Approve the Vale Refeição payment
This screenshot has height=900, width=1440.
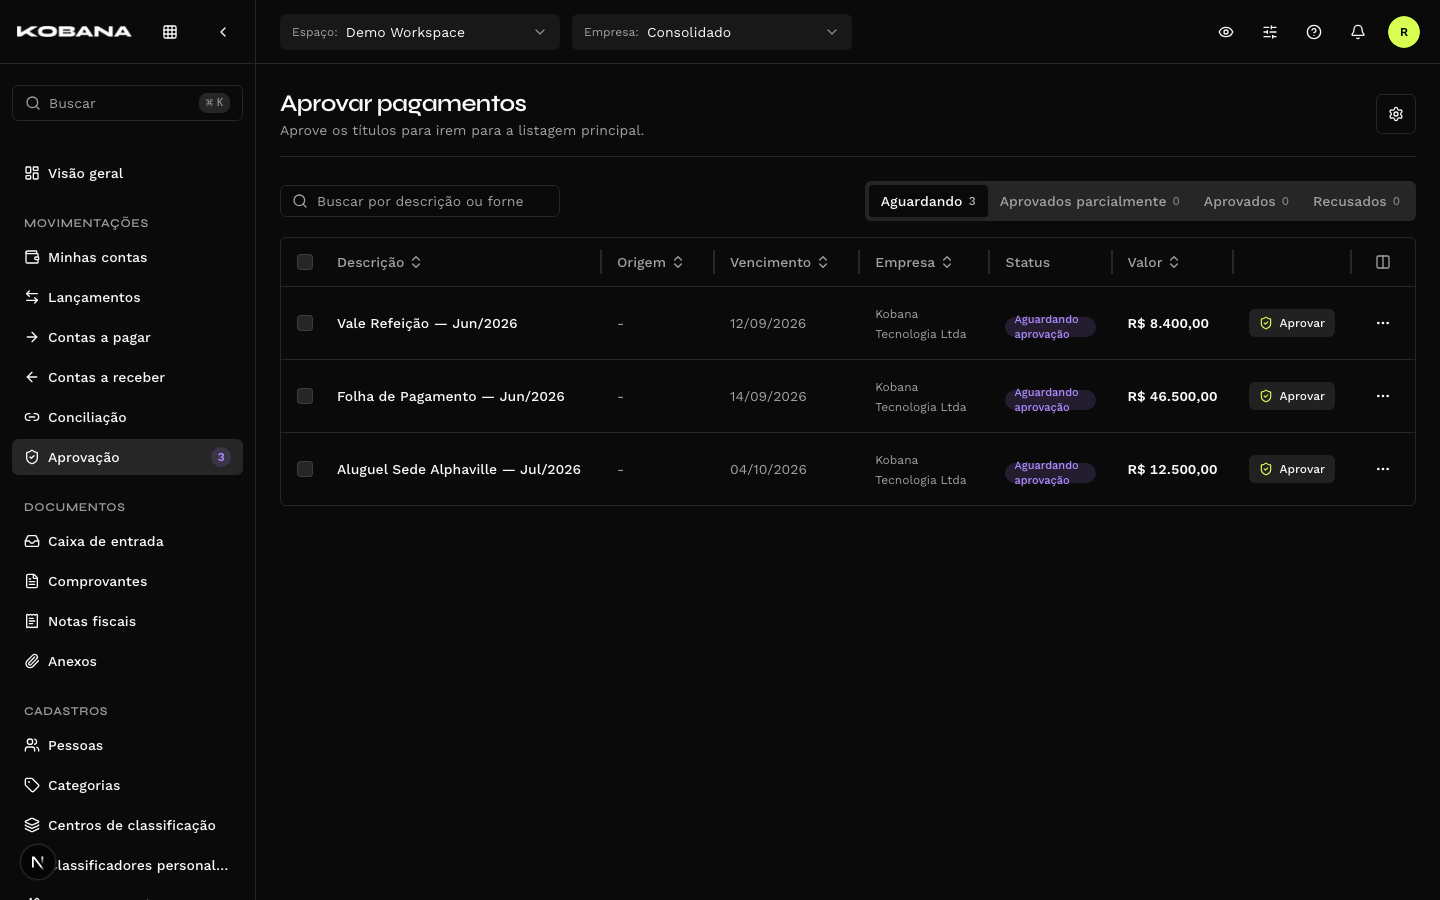pyautogui.click(x=1292, y=323)
